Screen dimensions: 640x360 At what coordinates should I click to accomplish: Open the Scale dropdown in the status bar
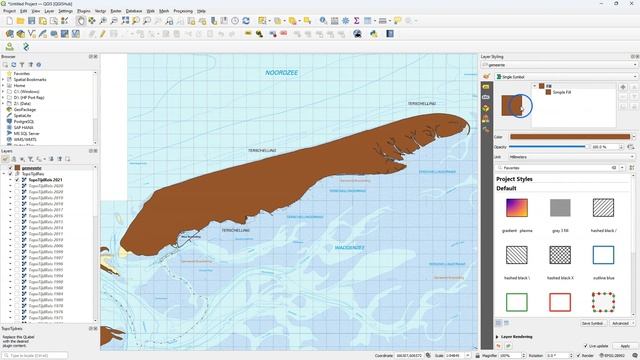(x=468, y=356)
